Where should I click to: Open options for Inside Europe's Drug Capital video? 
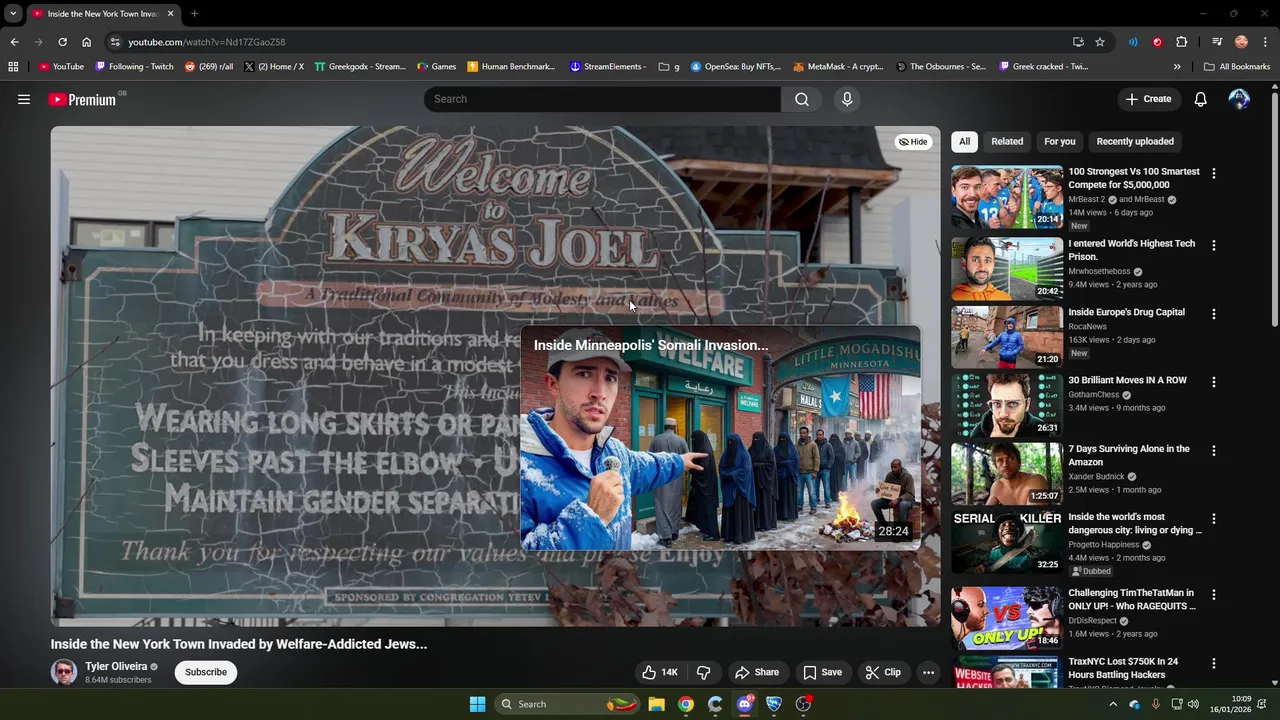tap(1214, 314)
